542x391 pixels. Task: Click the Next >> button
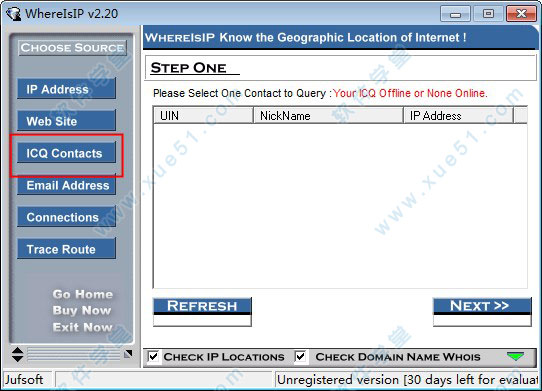482,312
